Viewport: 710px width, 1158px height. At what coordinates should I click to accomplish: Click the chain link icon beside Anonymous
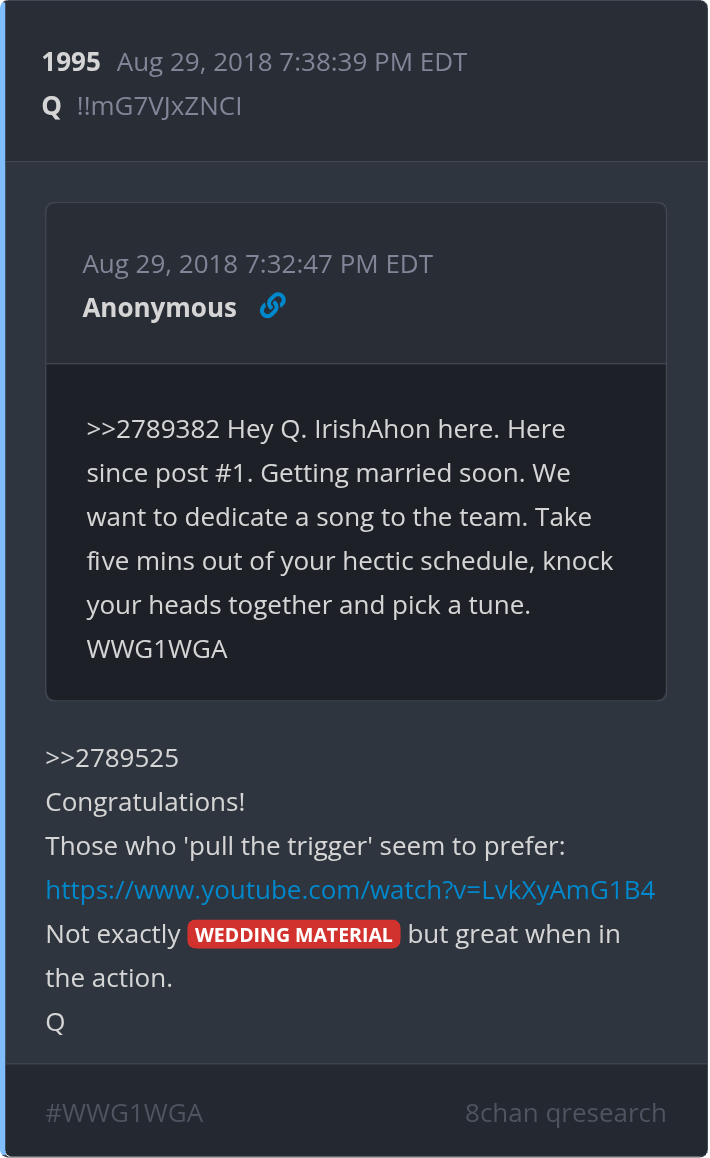click(273, 306)
